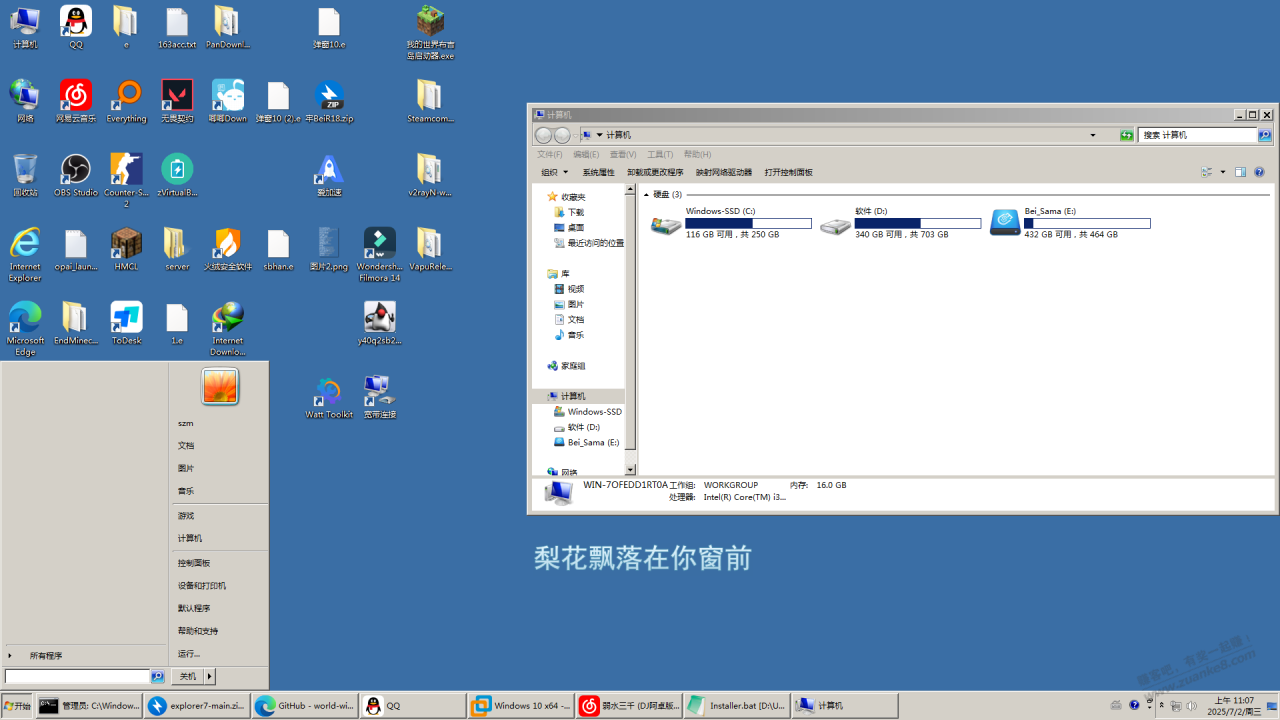Launch Microsoft Edge desktop shortcut
The height and width of the screenshot is (720, 1280).
tap(25, 328)
